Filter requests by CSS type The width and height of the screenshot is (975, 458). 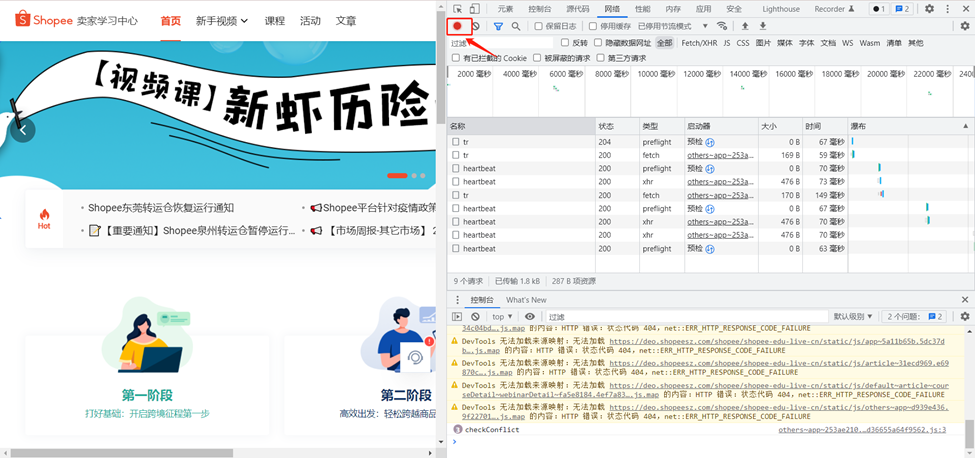click(743, 43)
